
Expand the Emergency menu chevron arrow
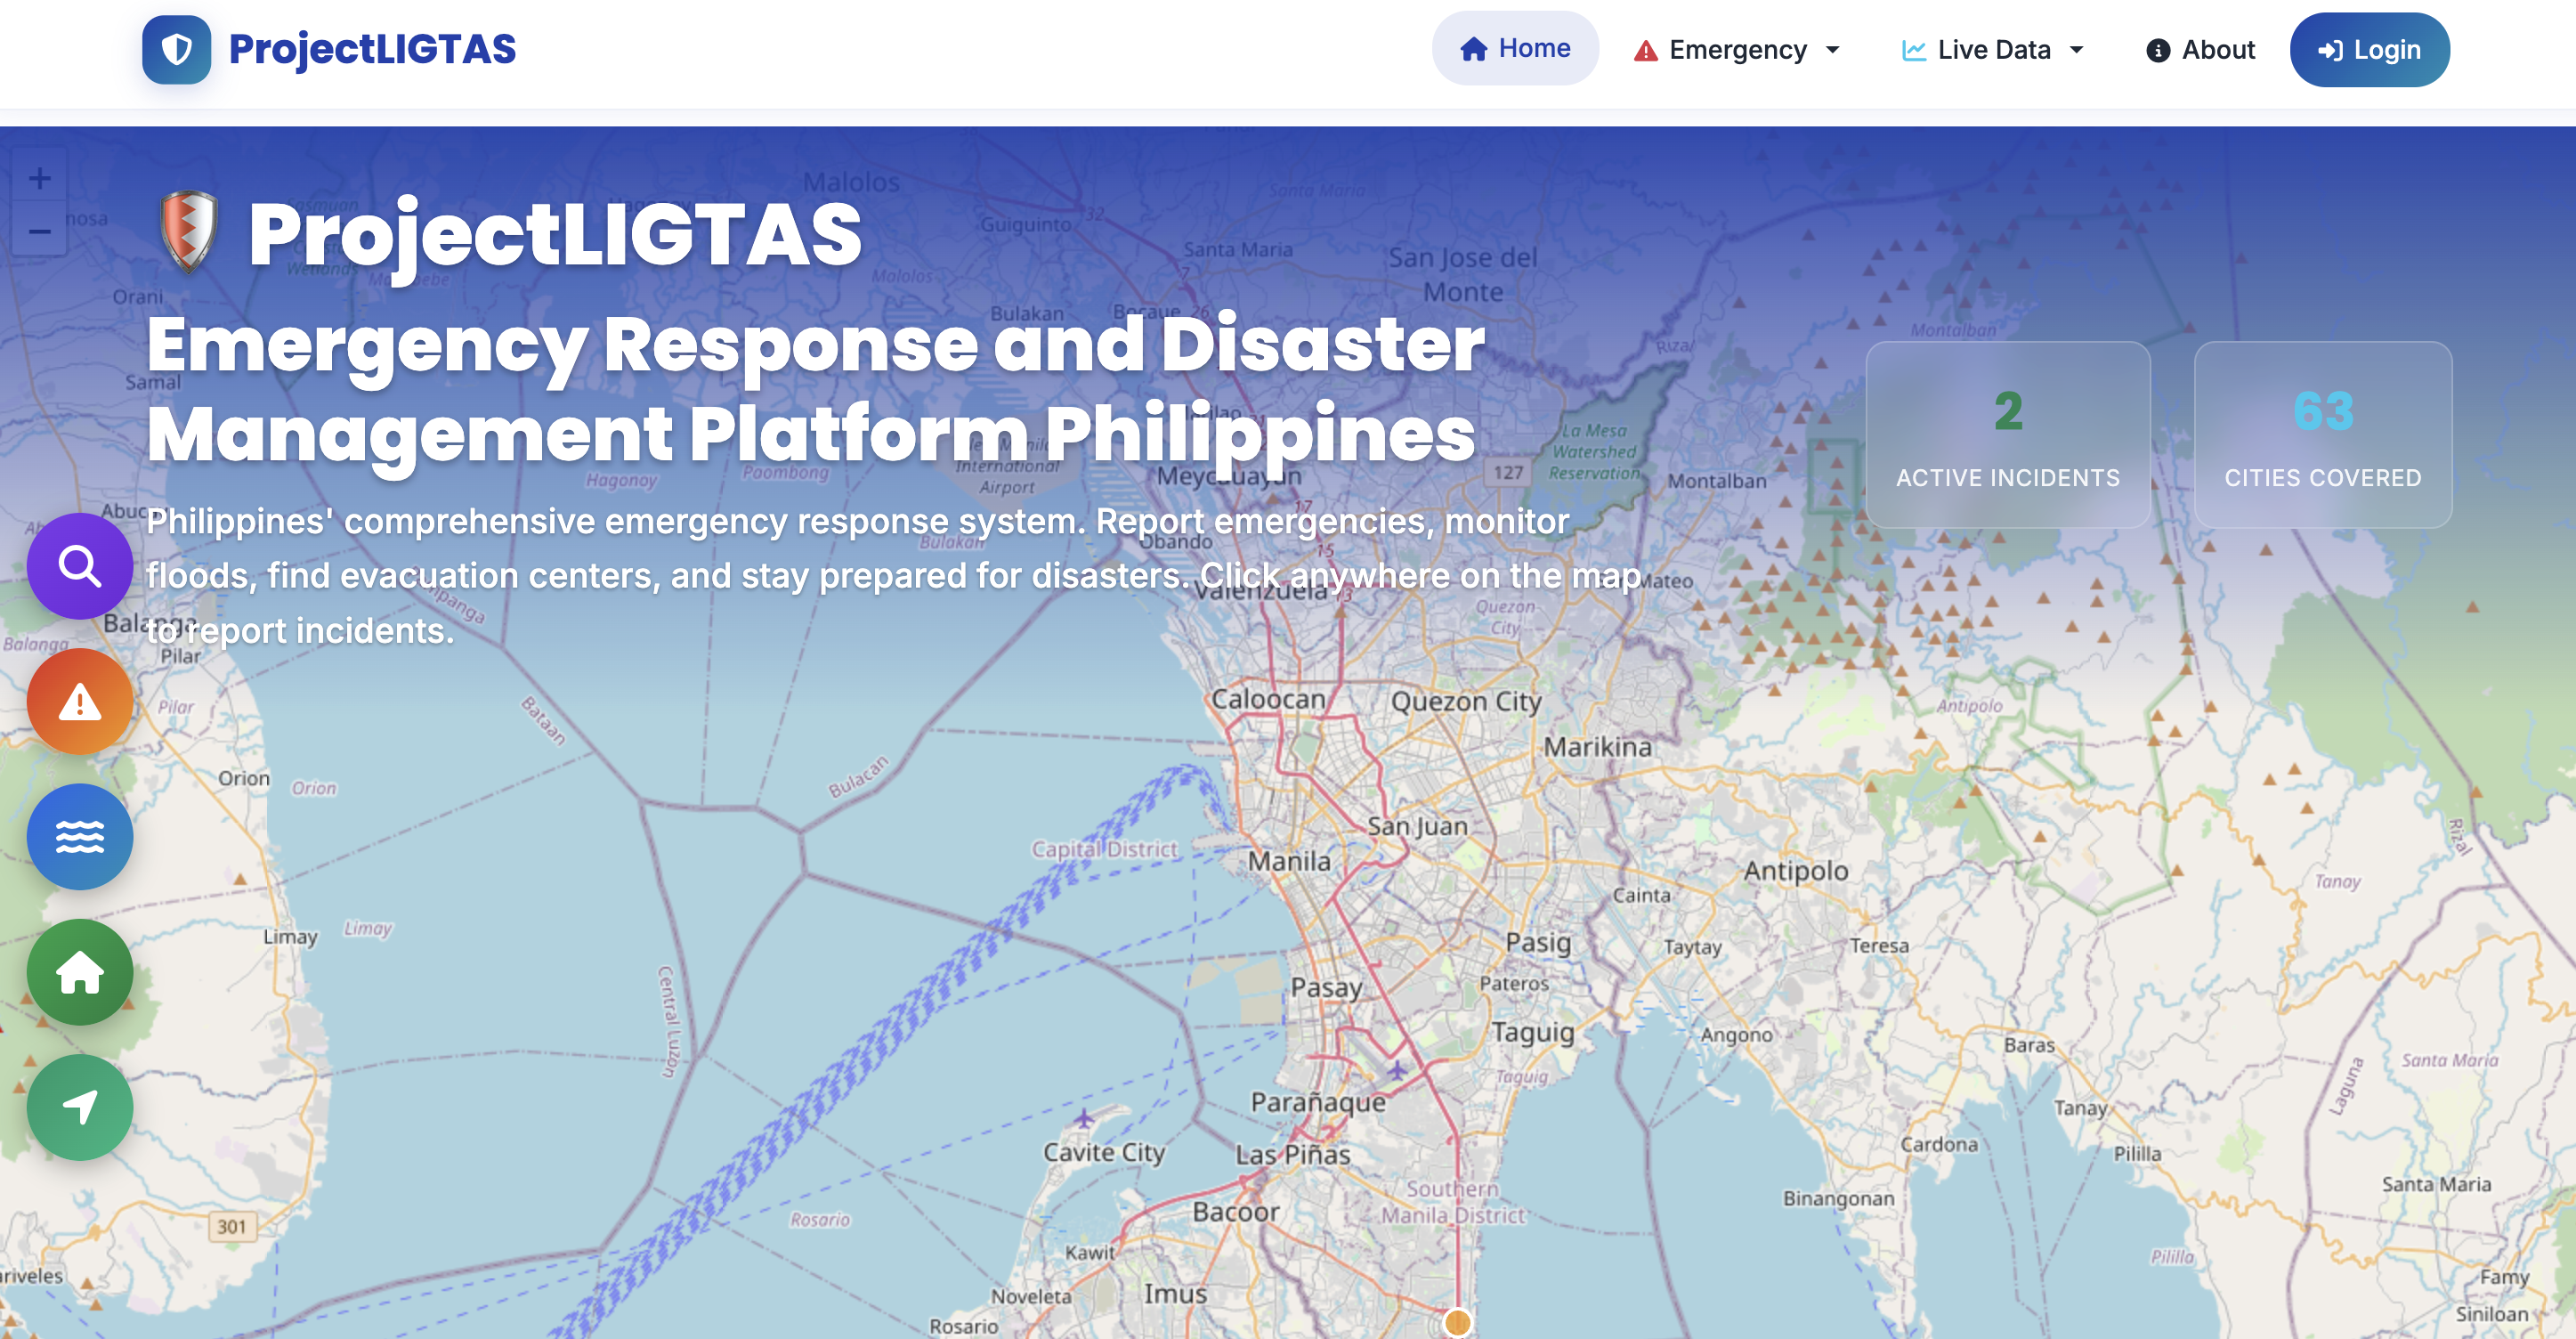(1832, 49)
